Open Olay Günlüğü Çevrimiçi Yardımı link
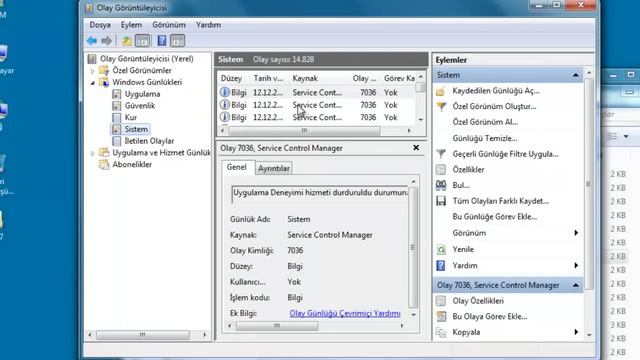640x360 pixels. coord(345,313)
